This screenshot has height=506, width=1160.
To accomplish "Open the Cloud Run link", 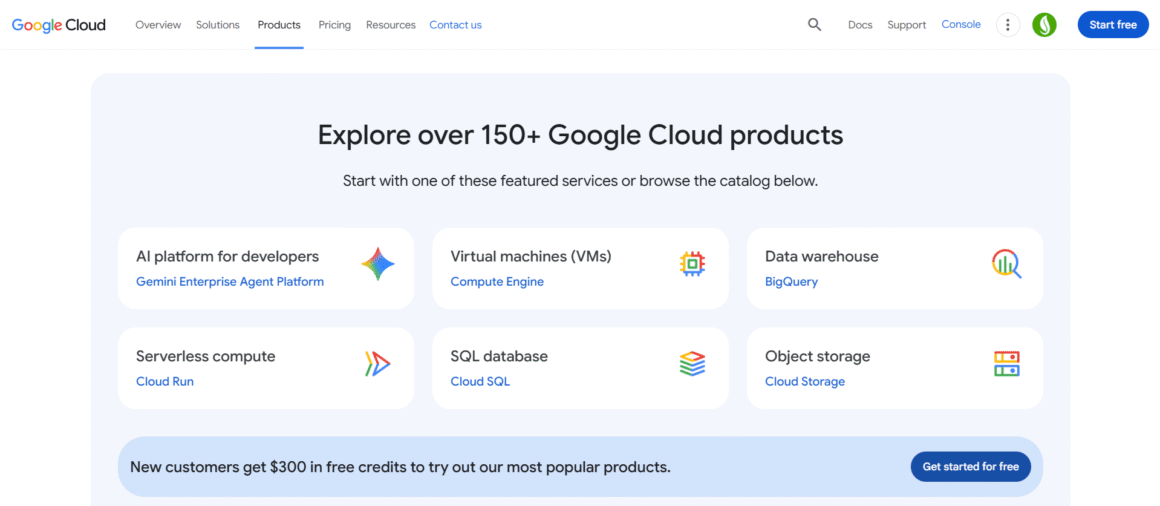I will coord(165,382).
